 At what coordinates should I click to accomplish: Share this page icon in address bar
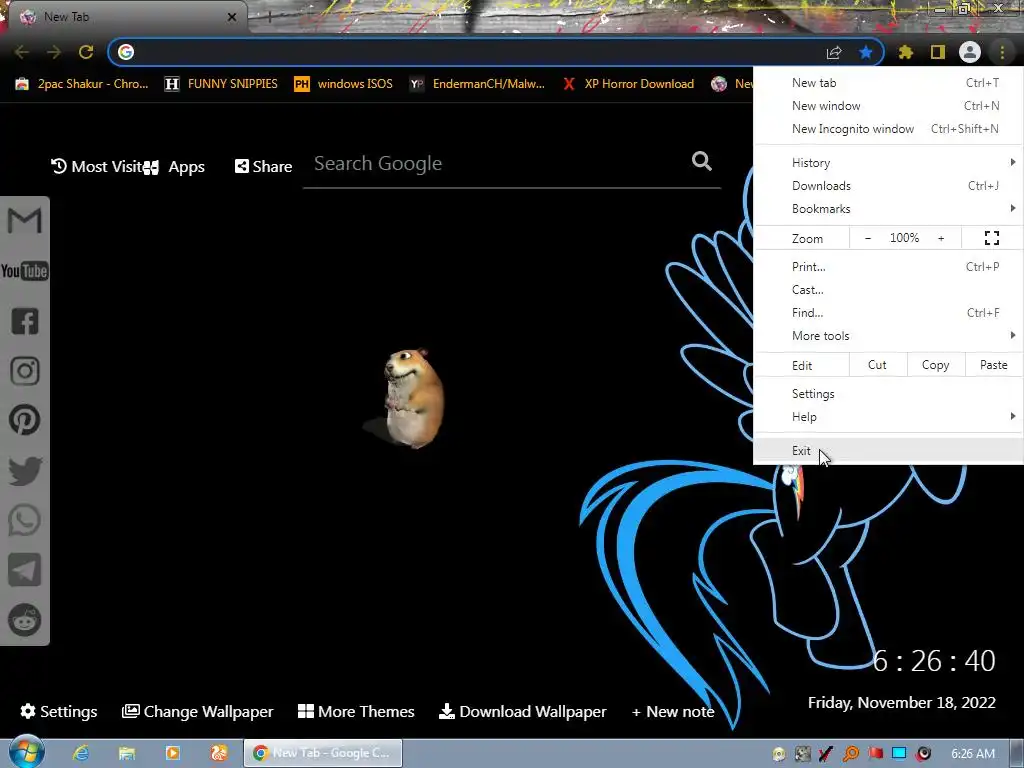tap(834, 52)
